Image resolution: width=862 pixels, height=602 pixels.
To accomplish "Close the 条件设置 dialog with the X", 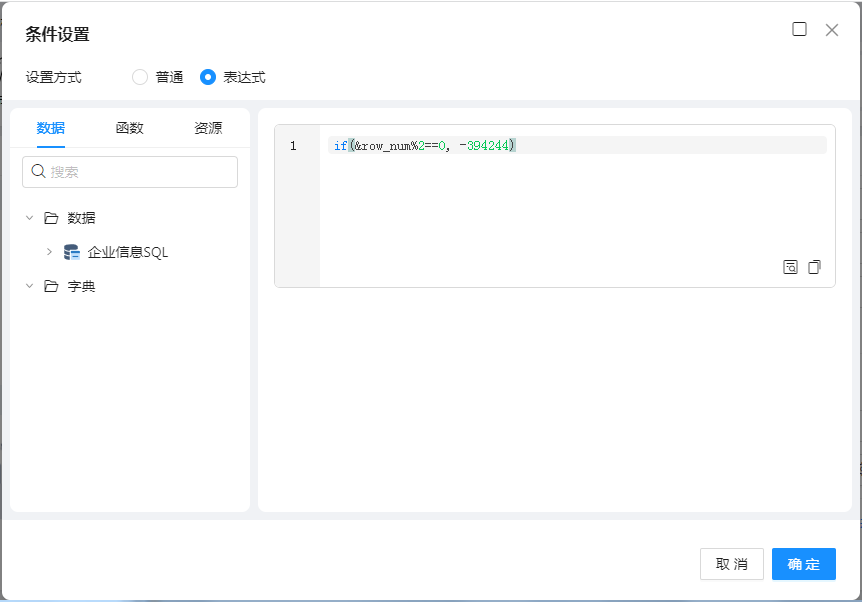I will point(831,30).
